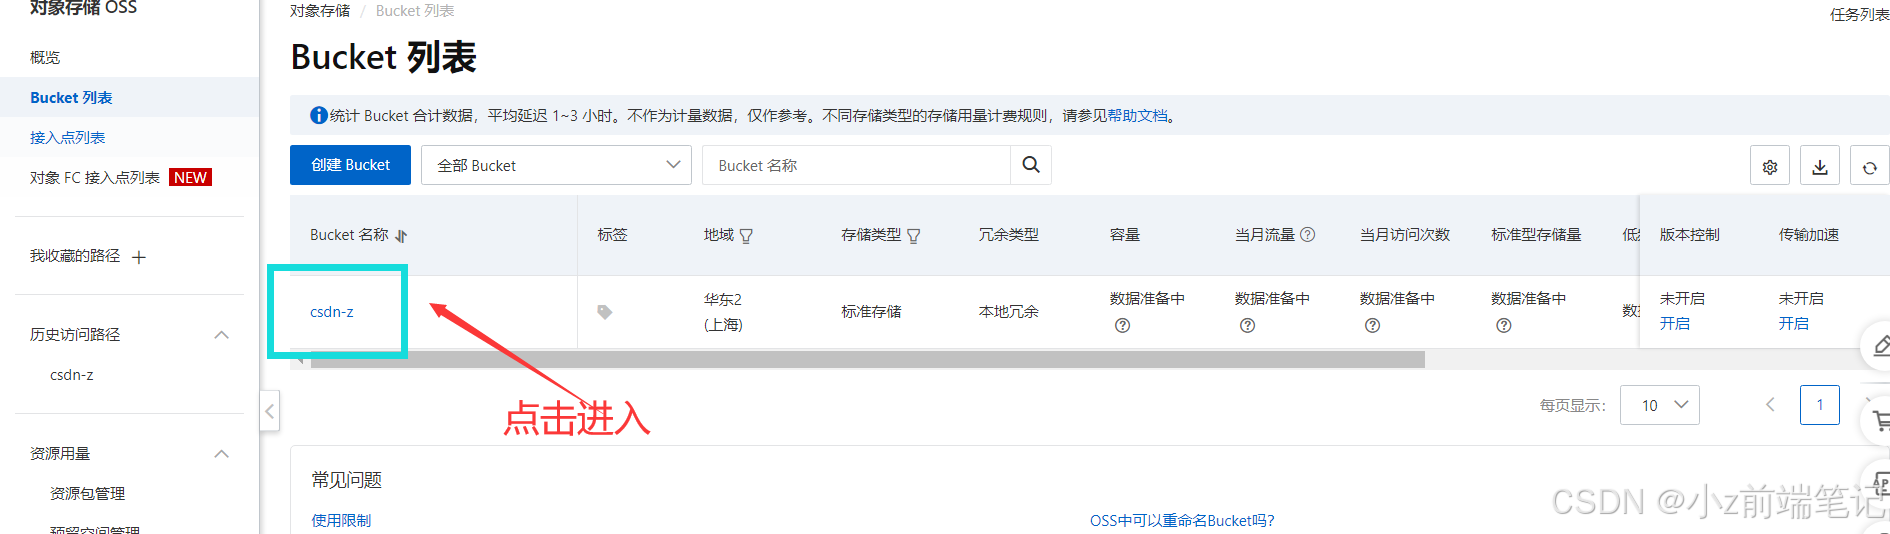The height and width of the screenshot is (534, 1890).
Task: Click the 标签 column header
Action: pos(613,234)
